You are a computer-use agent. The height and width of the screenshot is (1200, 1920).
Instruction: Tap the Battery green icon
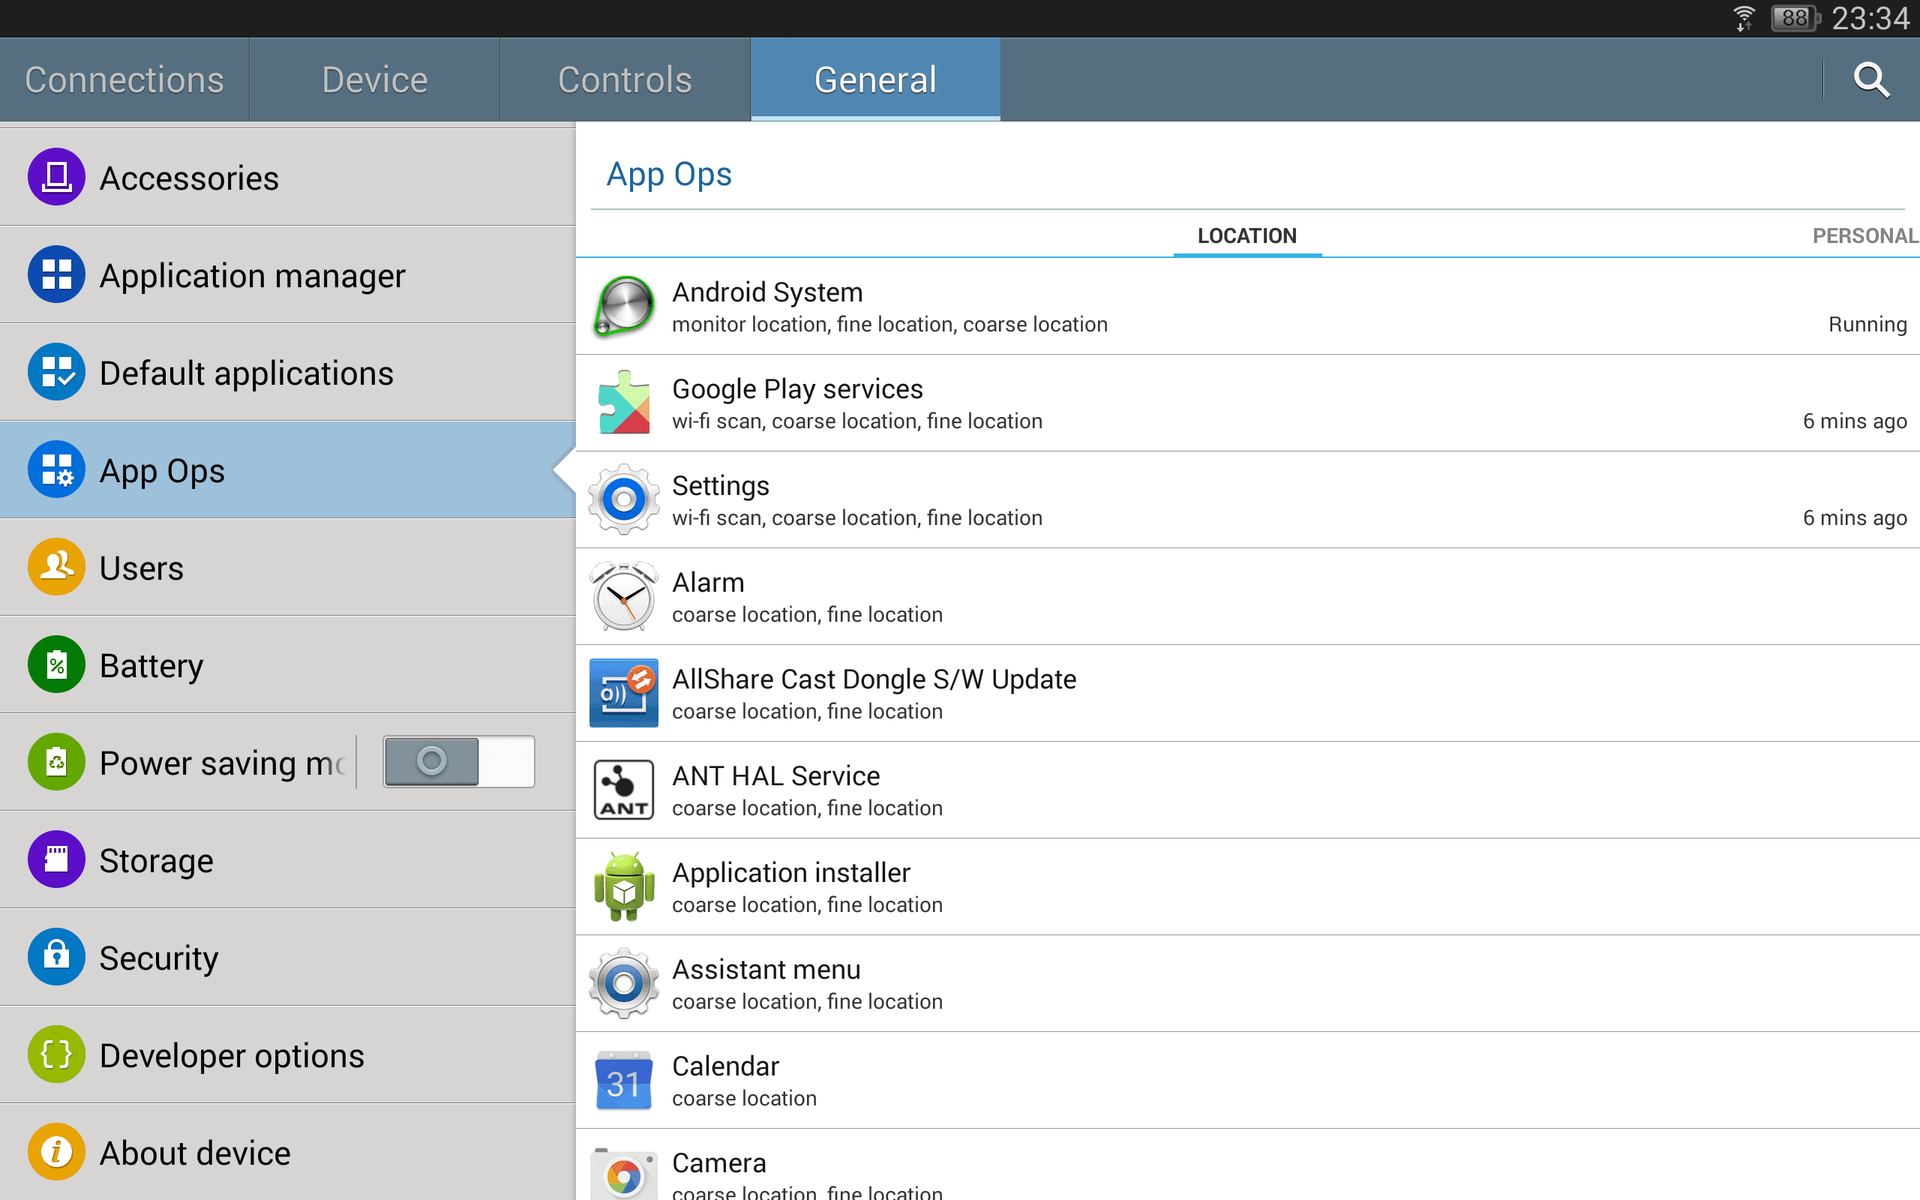tap(56, 664)
